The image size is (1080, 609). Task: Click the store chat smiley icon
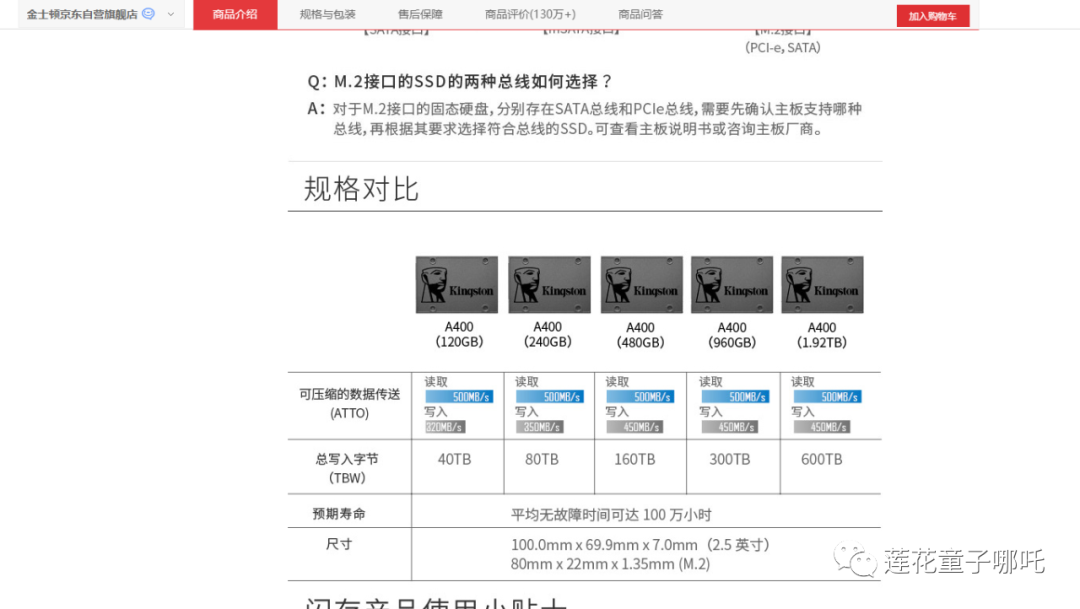pyautogui.click(x=148, y=14)
